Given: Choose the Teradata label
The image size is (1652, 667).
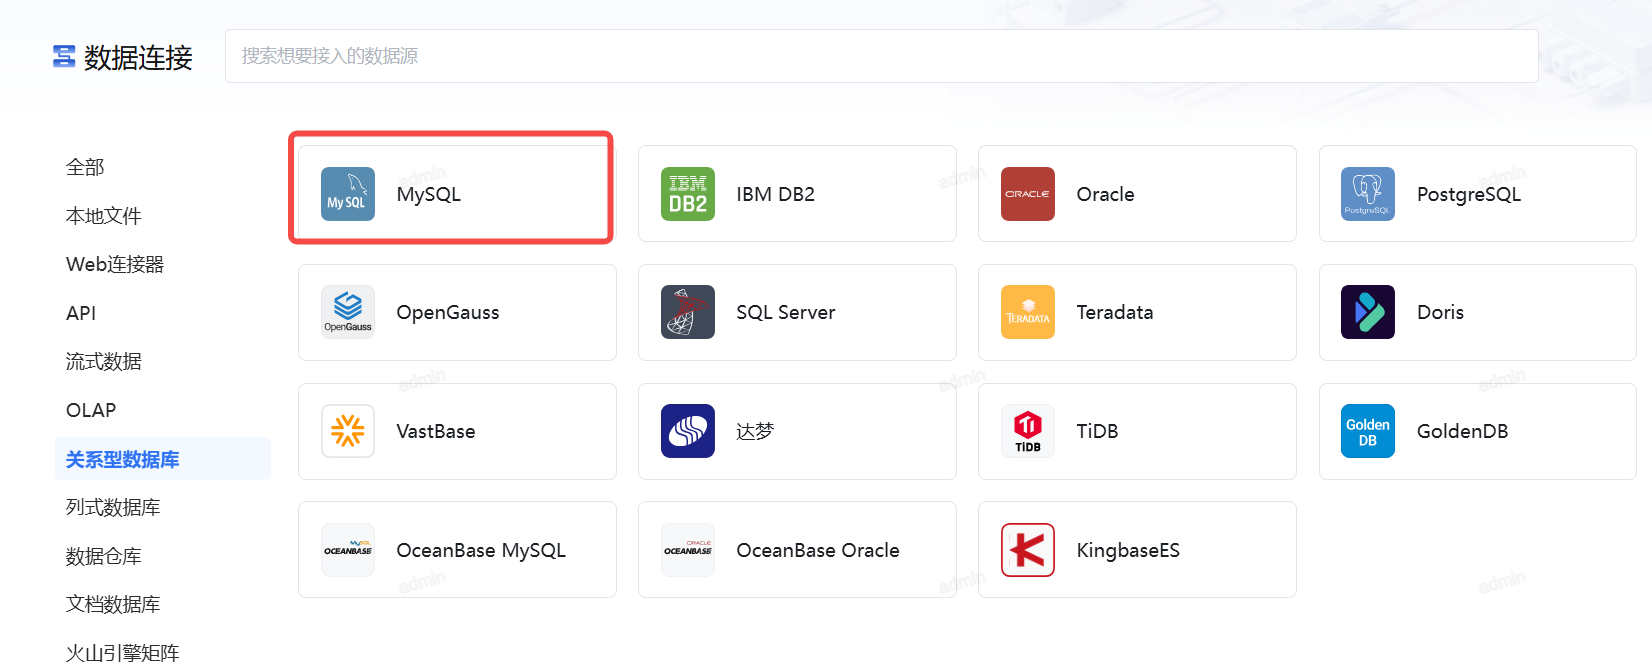Looking at the screenshot, I should coord(1115,312).
